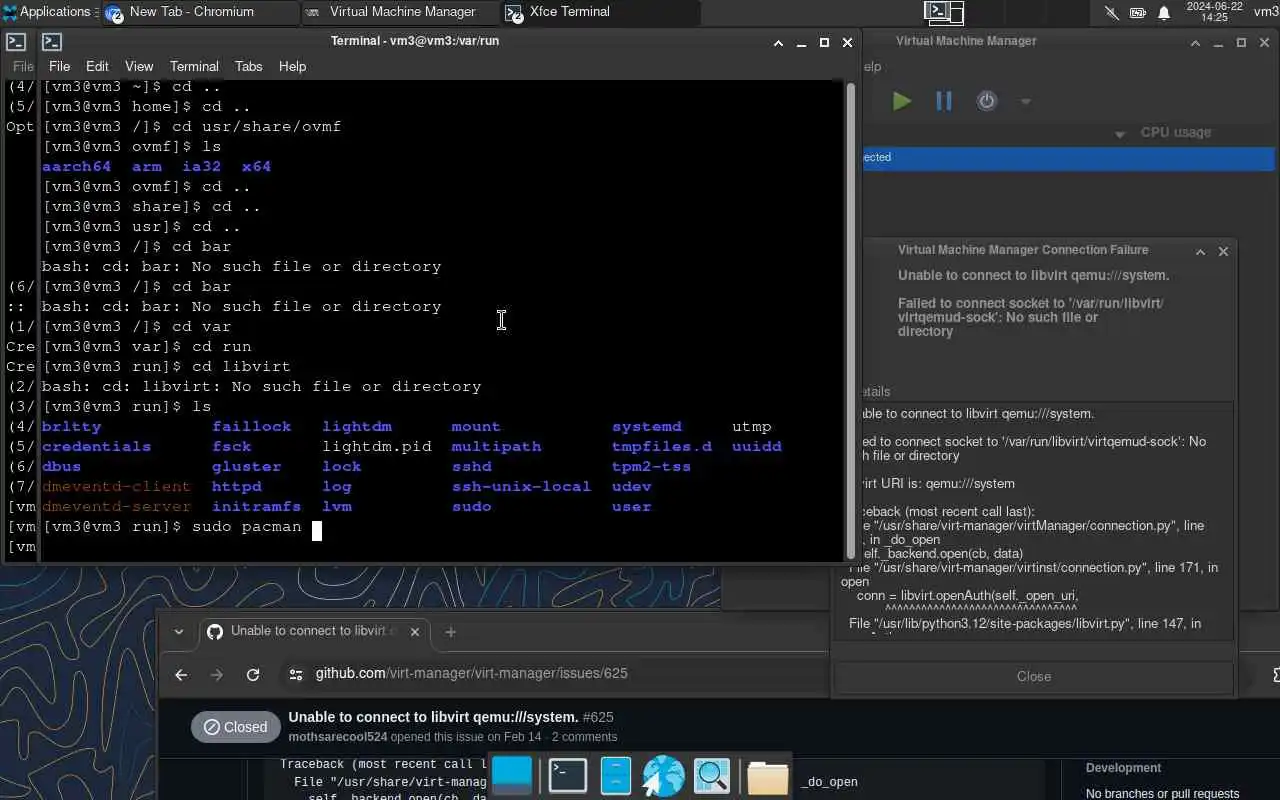Open the battery power indicator
Image resolution: width=1280 pixels, height=800 pixels.
[1138, 12]
